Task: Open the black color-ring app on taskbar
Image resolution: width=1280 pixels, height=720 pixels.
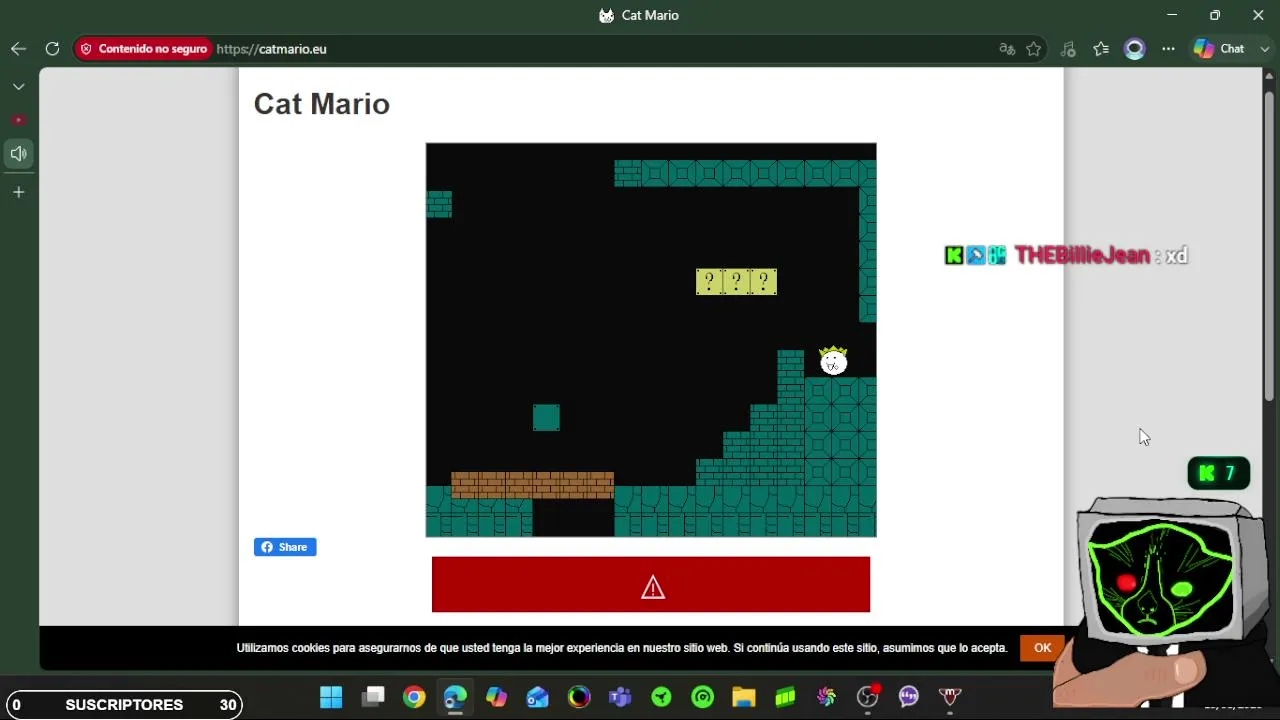Action: point(579,697)
